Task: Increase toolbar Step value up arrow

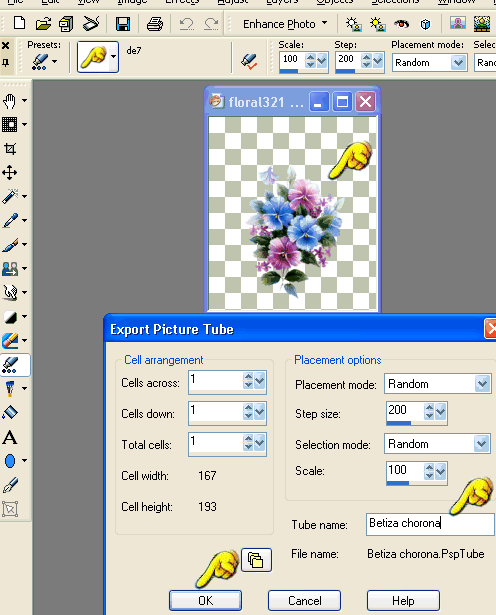Action: [367, 57]
